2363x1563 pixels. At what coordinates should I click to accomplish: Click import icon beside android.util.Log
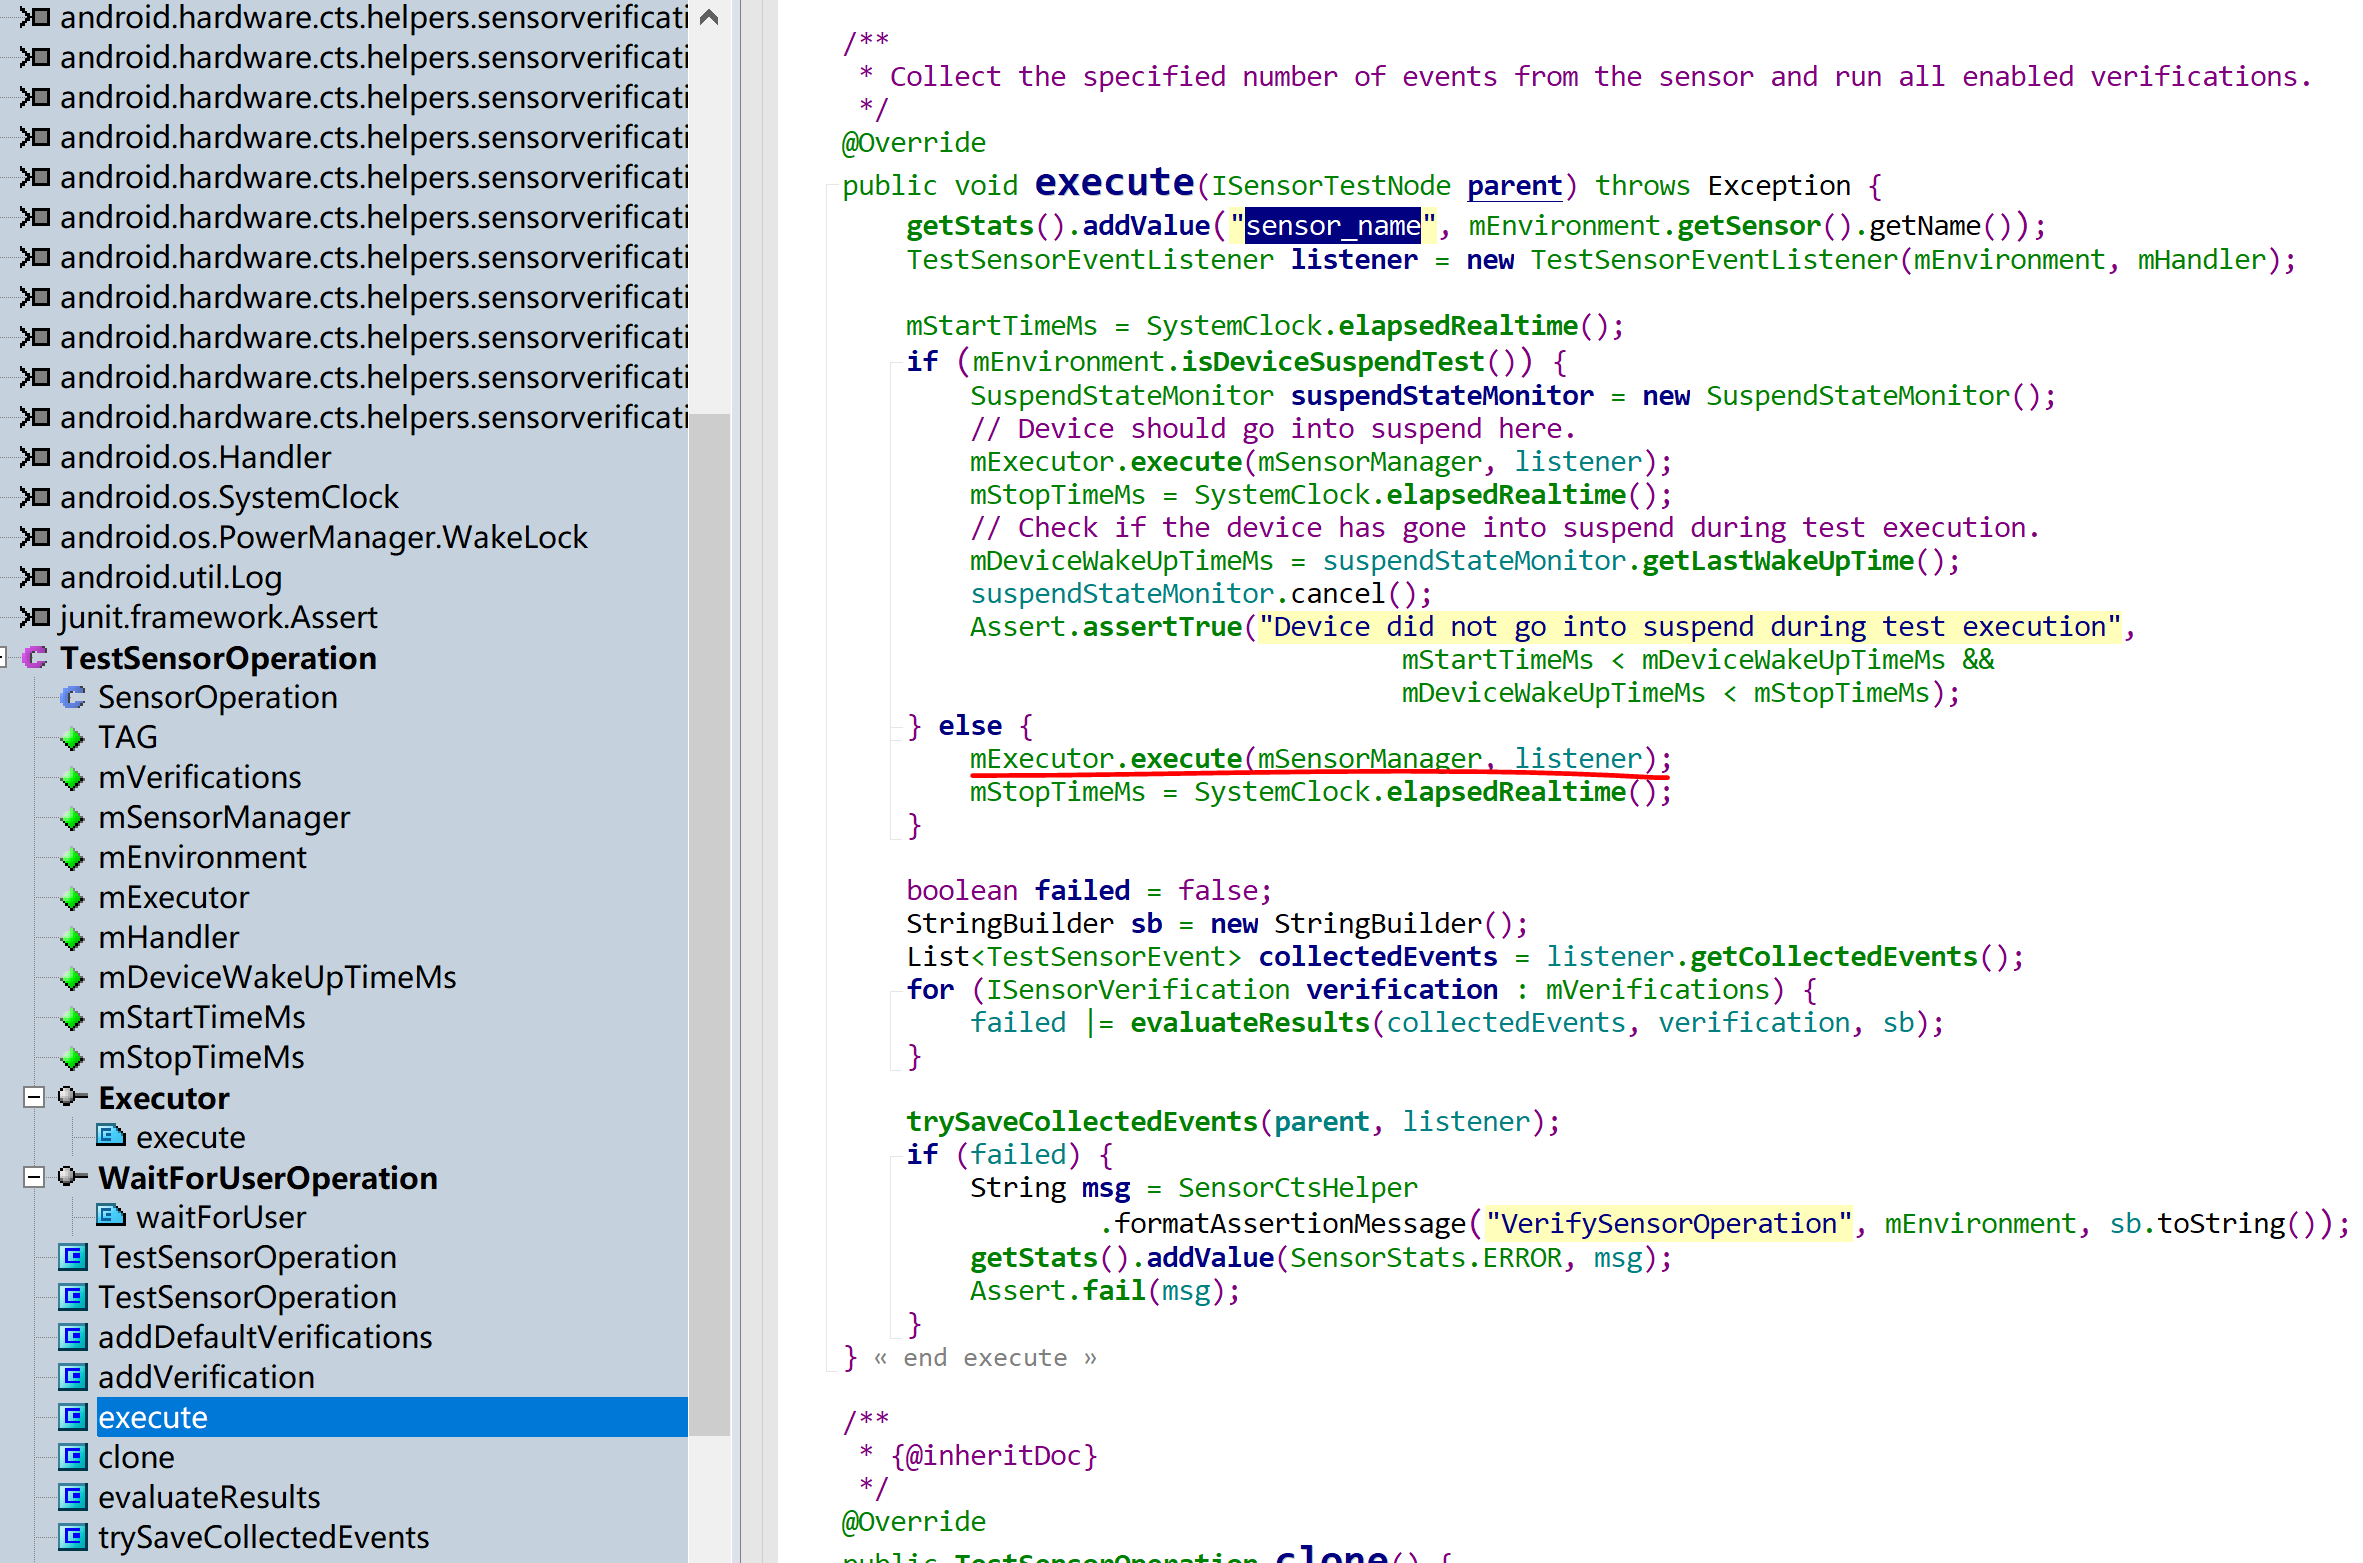(35, 577)
